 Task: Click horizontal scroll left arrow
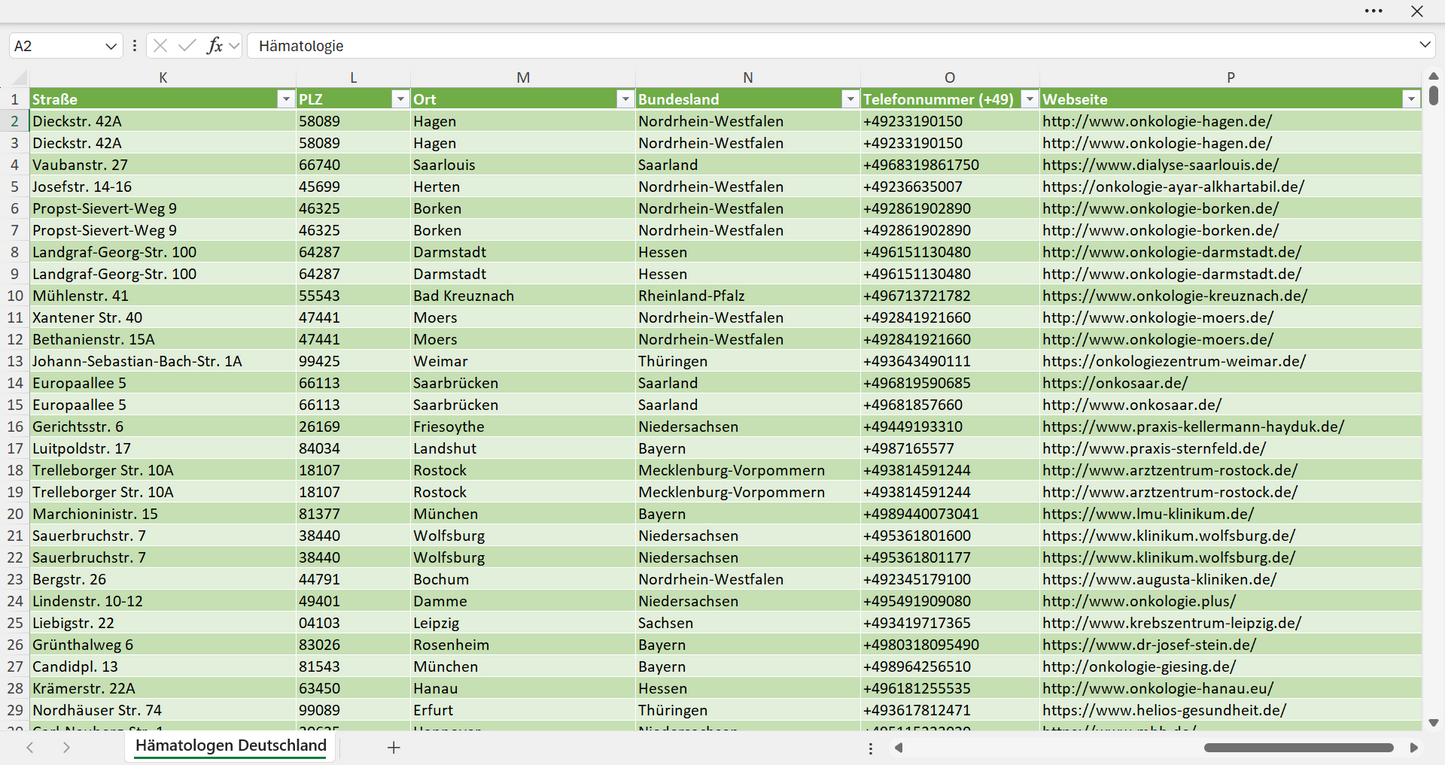click(x=899, y=747)
